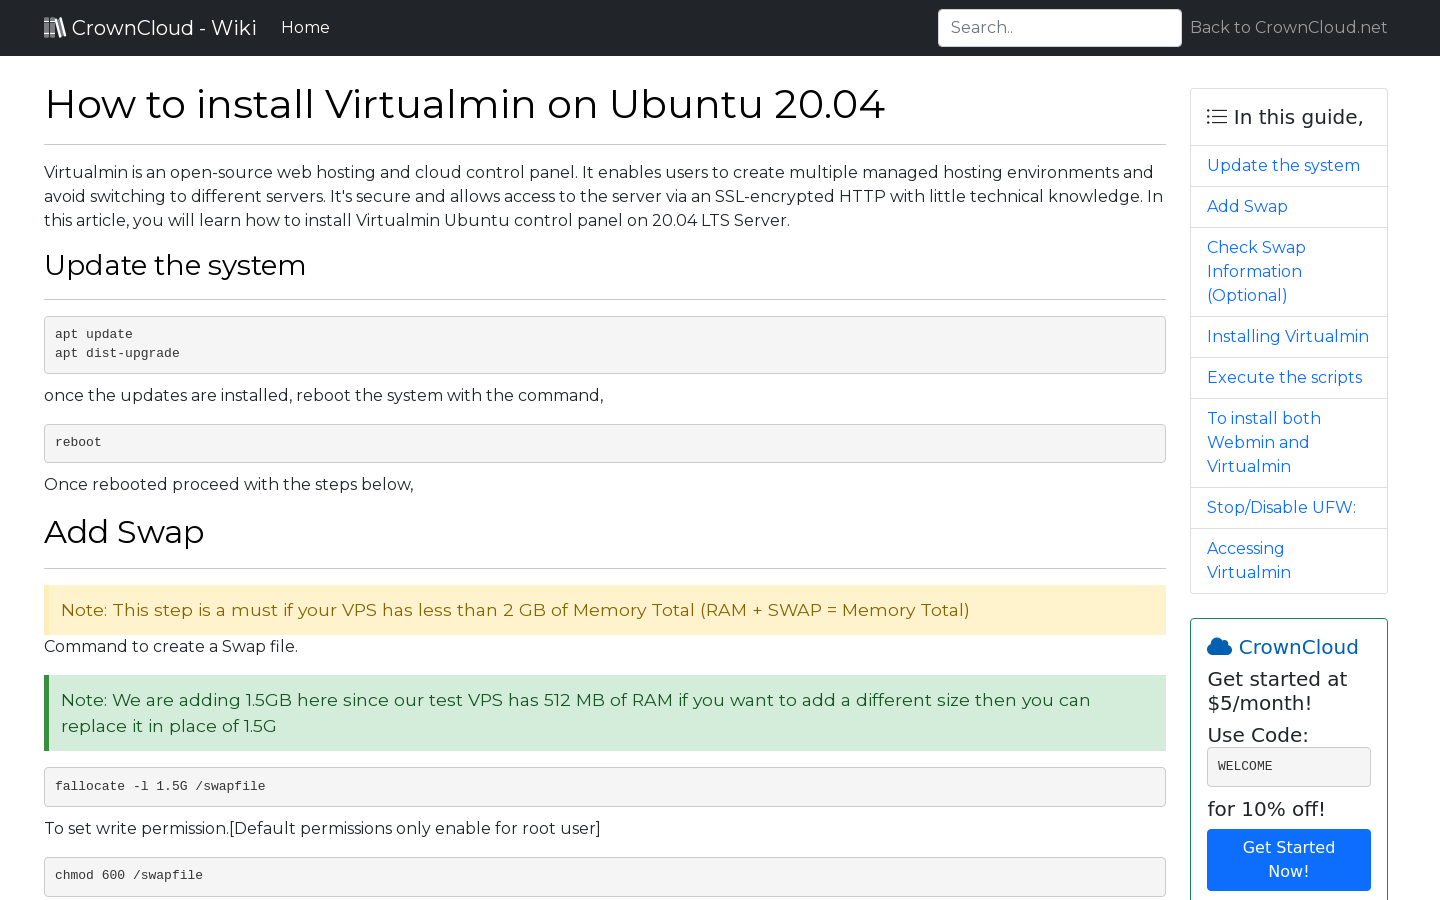The height and width of the screenshot is (900, 1440).
Task: Open the "Update the system" sidebar link
Action: [1283, 165]
